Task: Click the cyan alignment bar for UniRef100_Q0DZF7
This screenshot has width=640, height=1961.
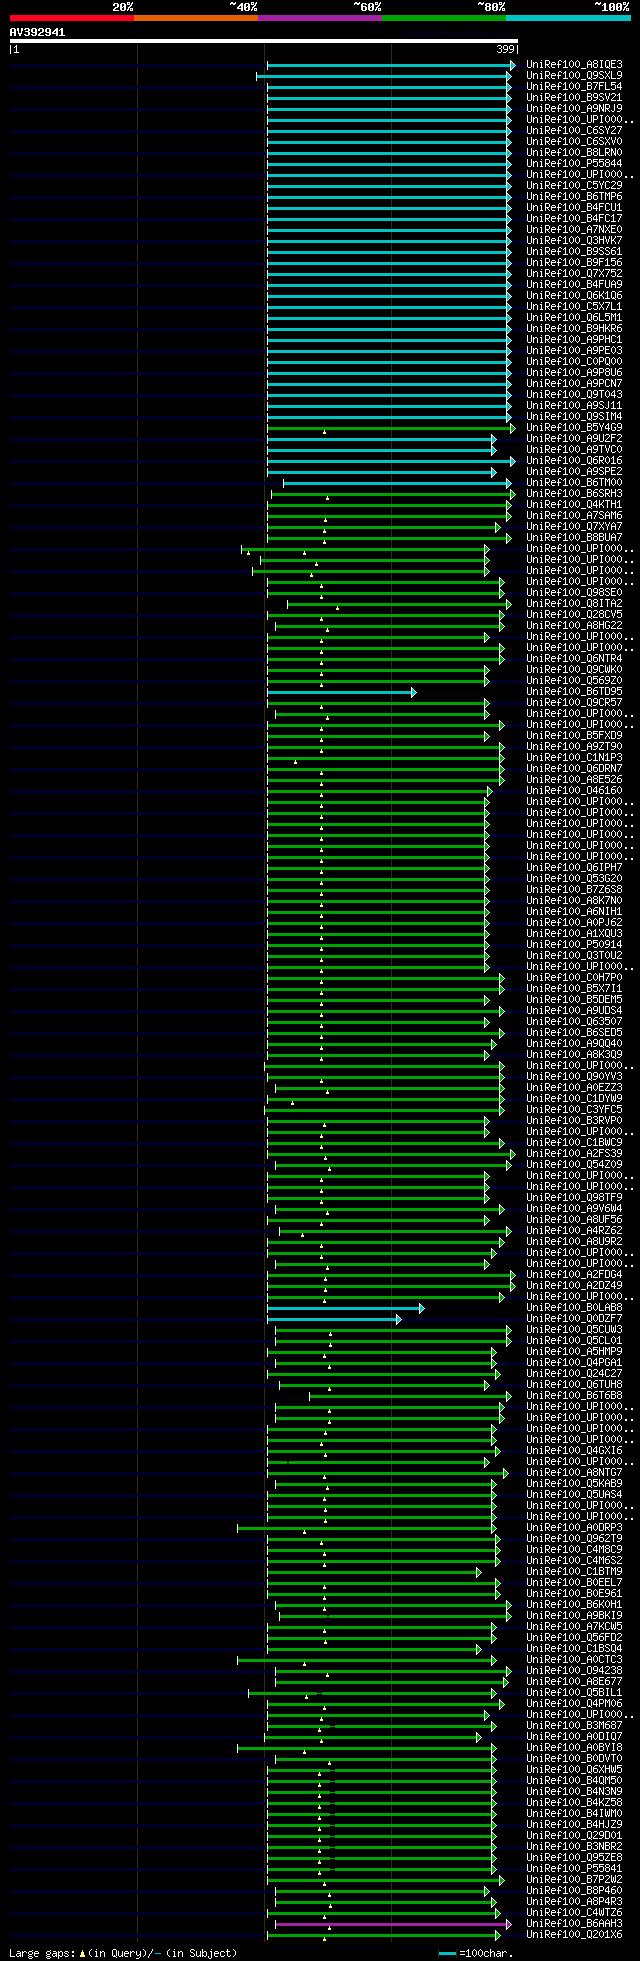Action: coord(334,1319)
